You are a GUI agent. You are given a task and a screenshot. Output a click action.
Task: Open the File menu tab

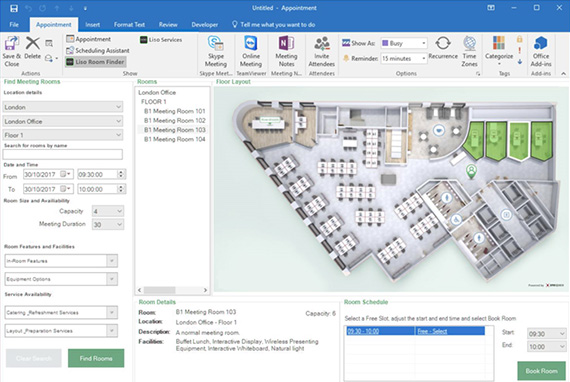click(14, 25)
